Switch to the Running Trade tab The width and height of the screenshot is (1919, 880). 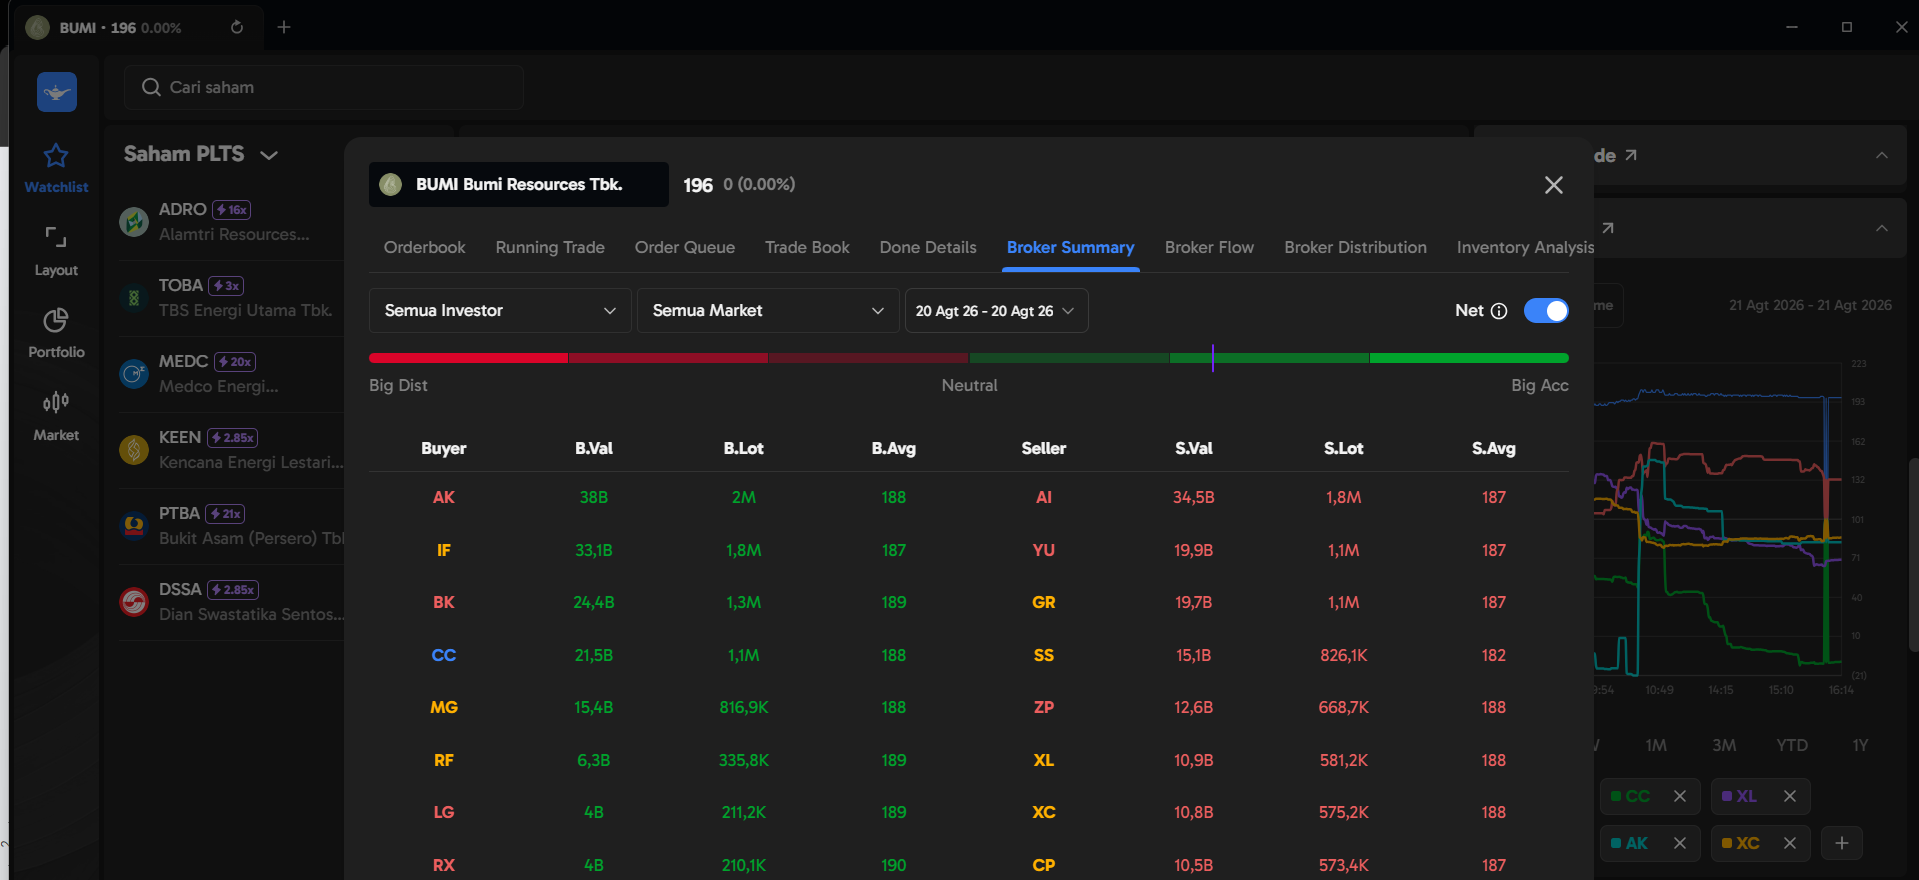(550, 247)
